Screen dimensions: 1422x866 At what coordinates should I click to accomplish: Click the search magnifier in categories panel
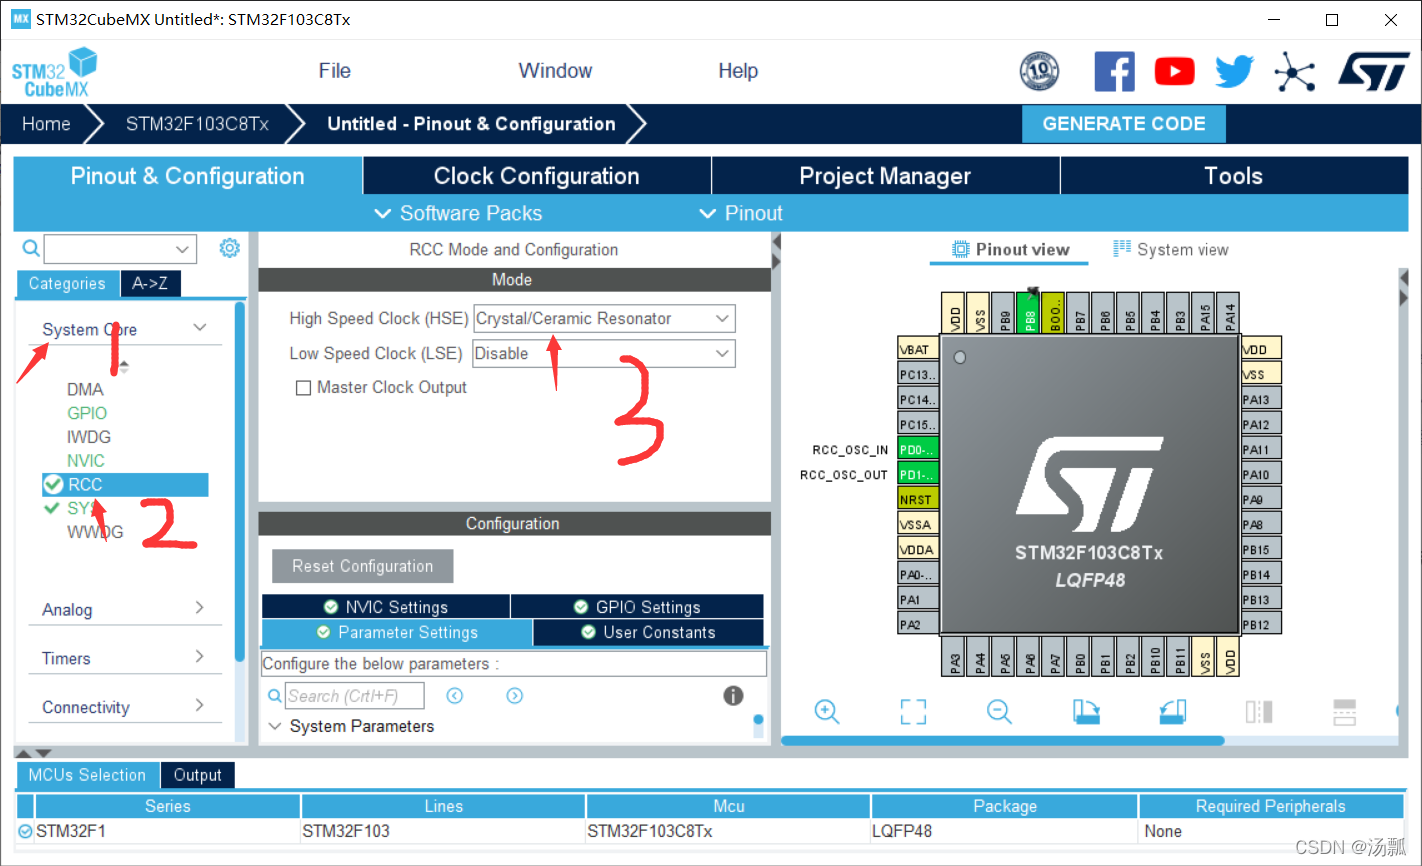point(31,248)
